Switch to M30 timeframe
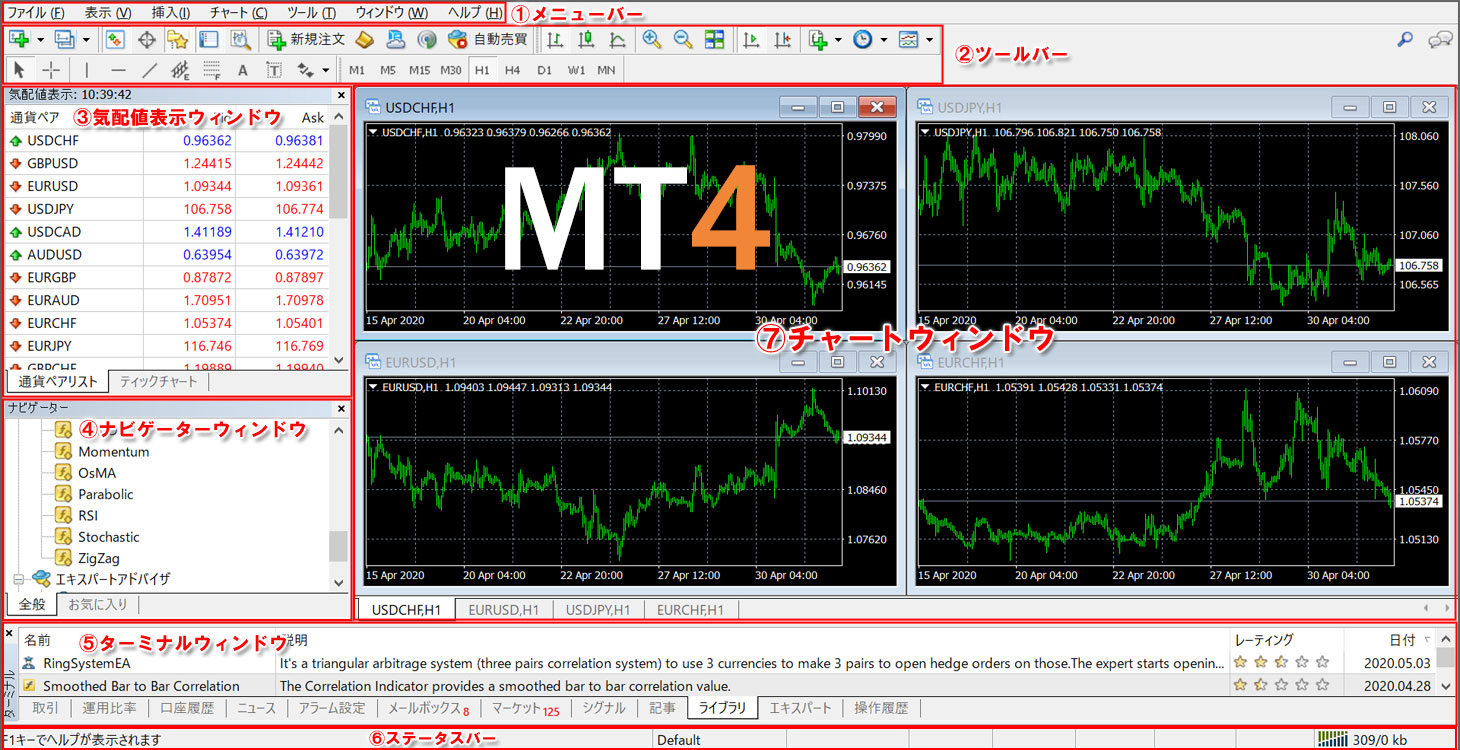 click(x=451, y=70)
